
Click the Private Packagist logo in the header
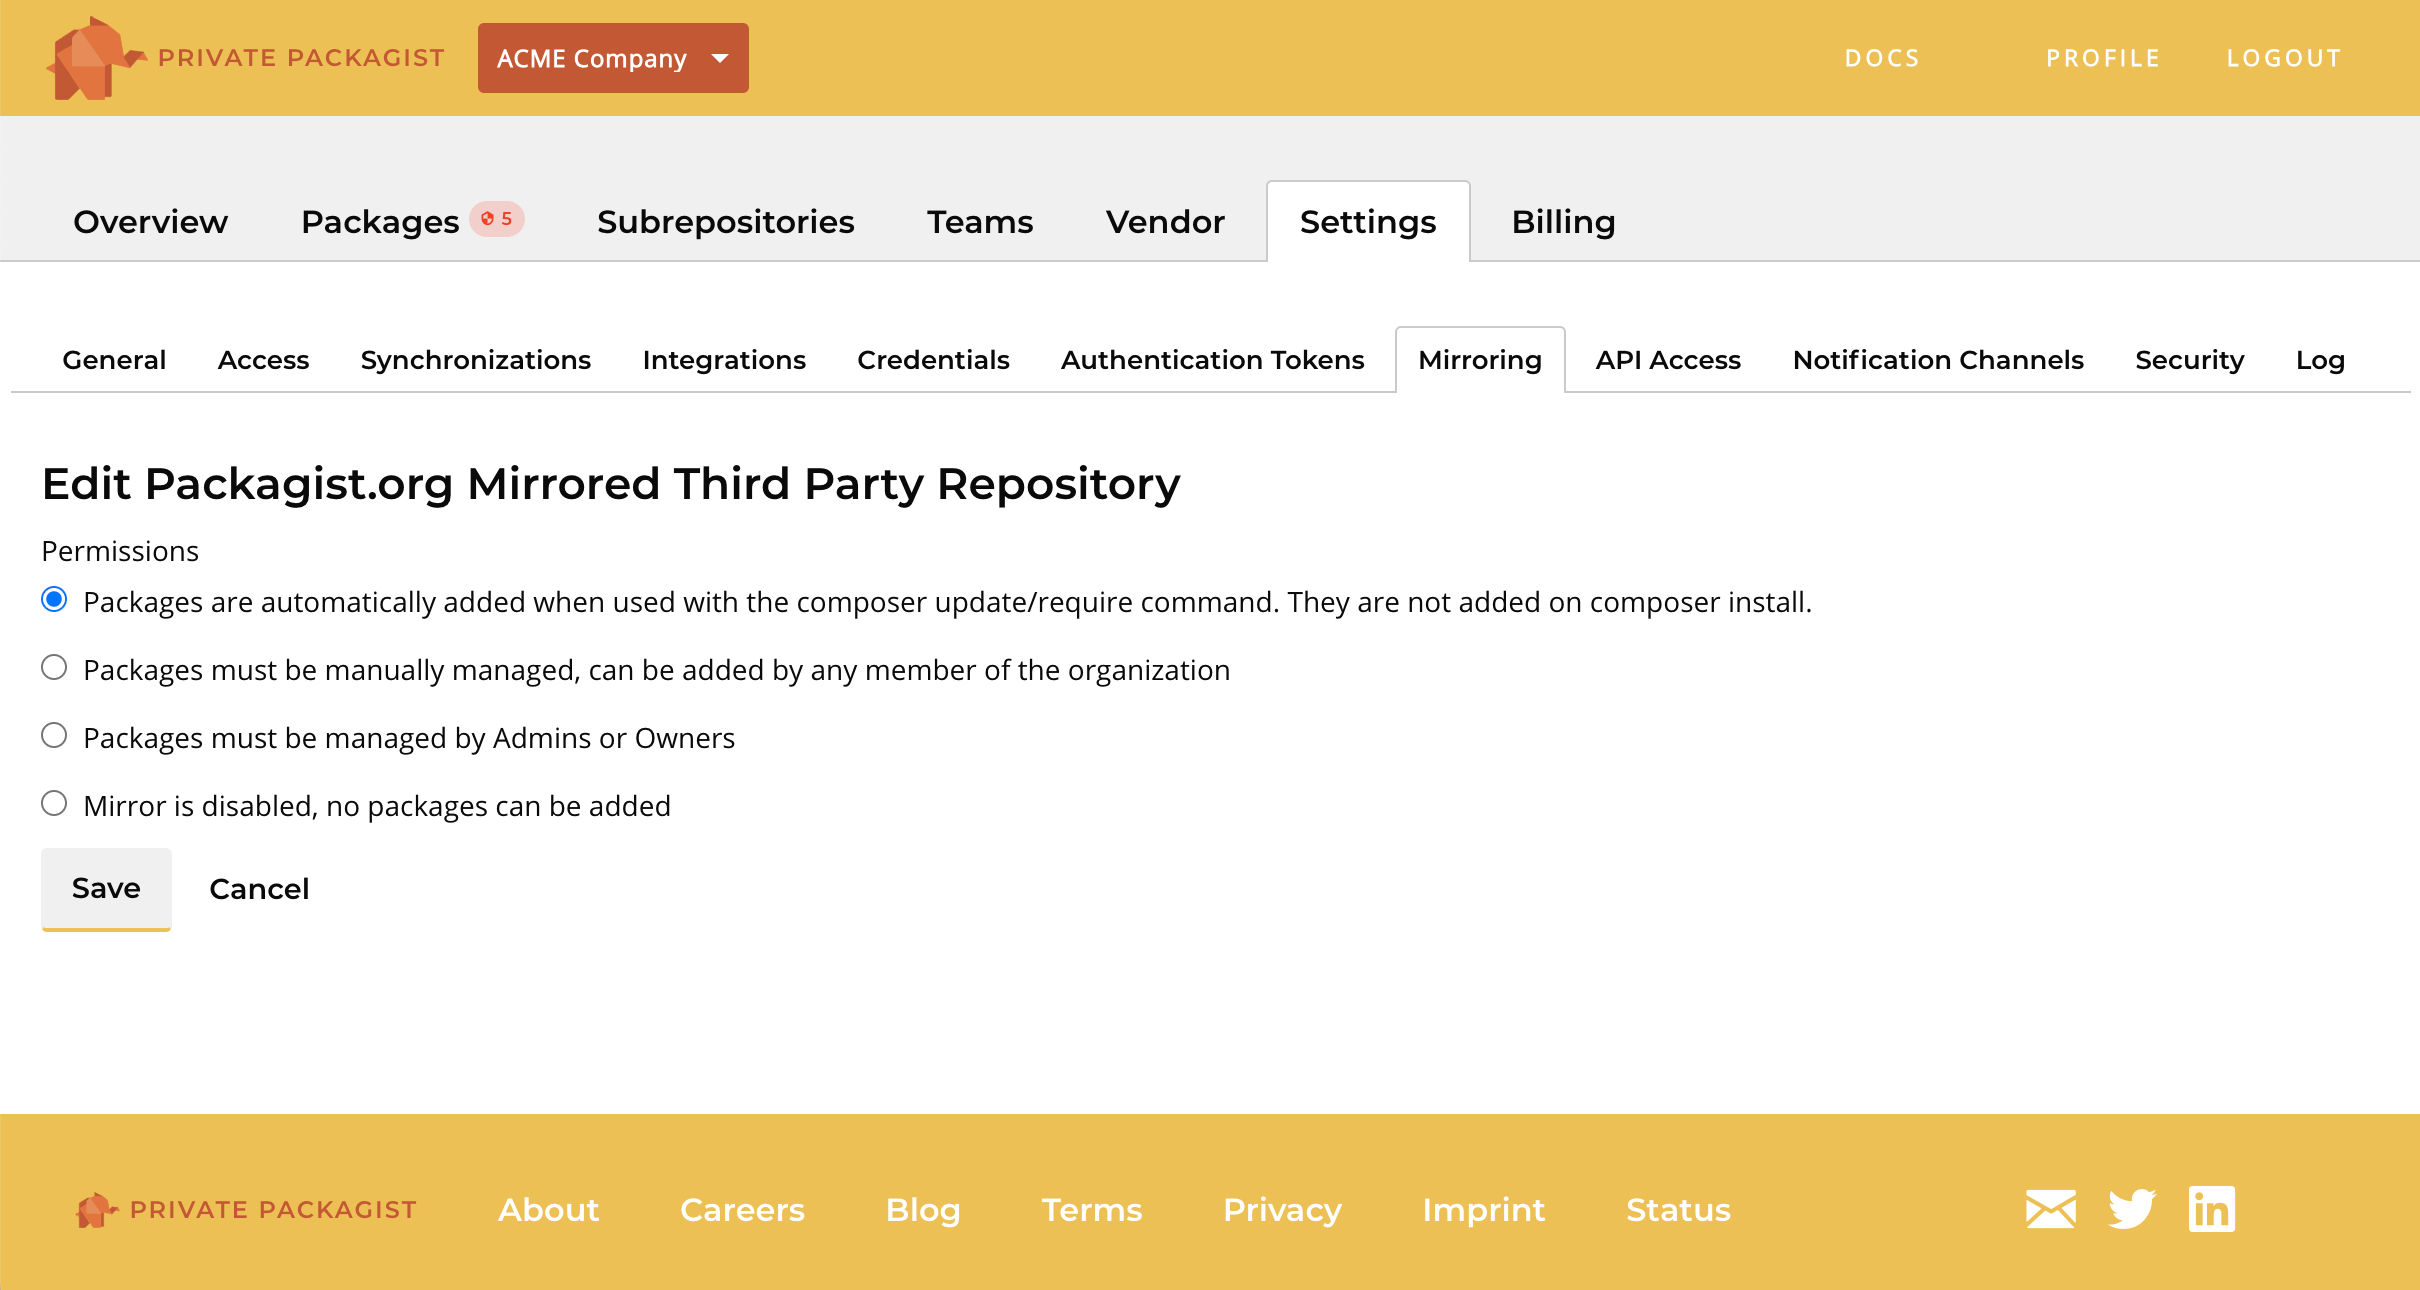pos(245,57)
